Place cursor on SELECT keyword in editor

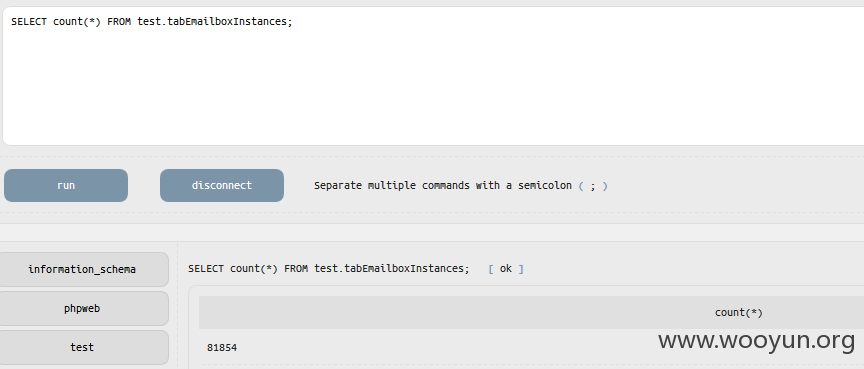[x=29, y=21]
